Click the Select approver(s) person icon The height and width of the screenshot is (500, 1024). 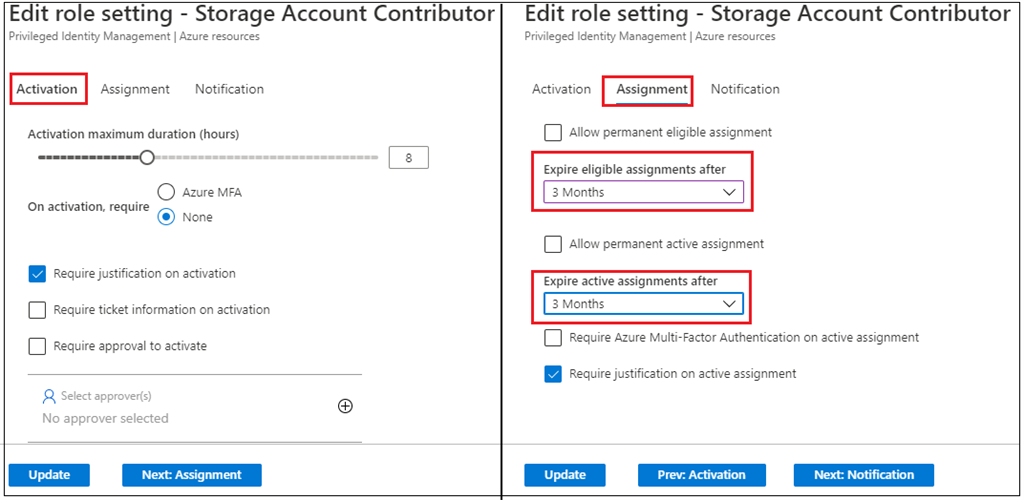pos(48,396)
